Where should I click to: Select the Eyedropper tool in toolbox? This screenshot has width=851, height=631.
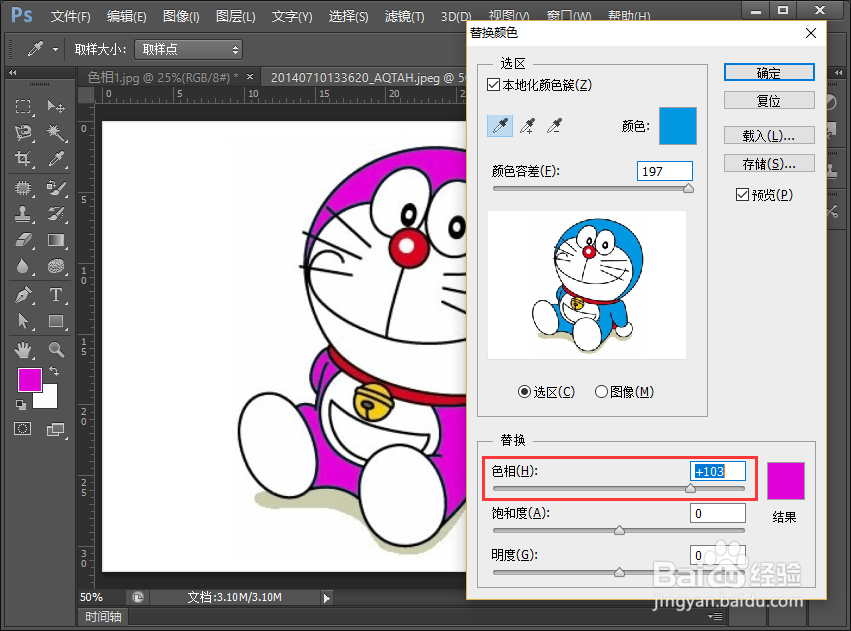point(55,158)
